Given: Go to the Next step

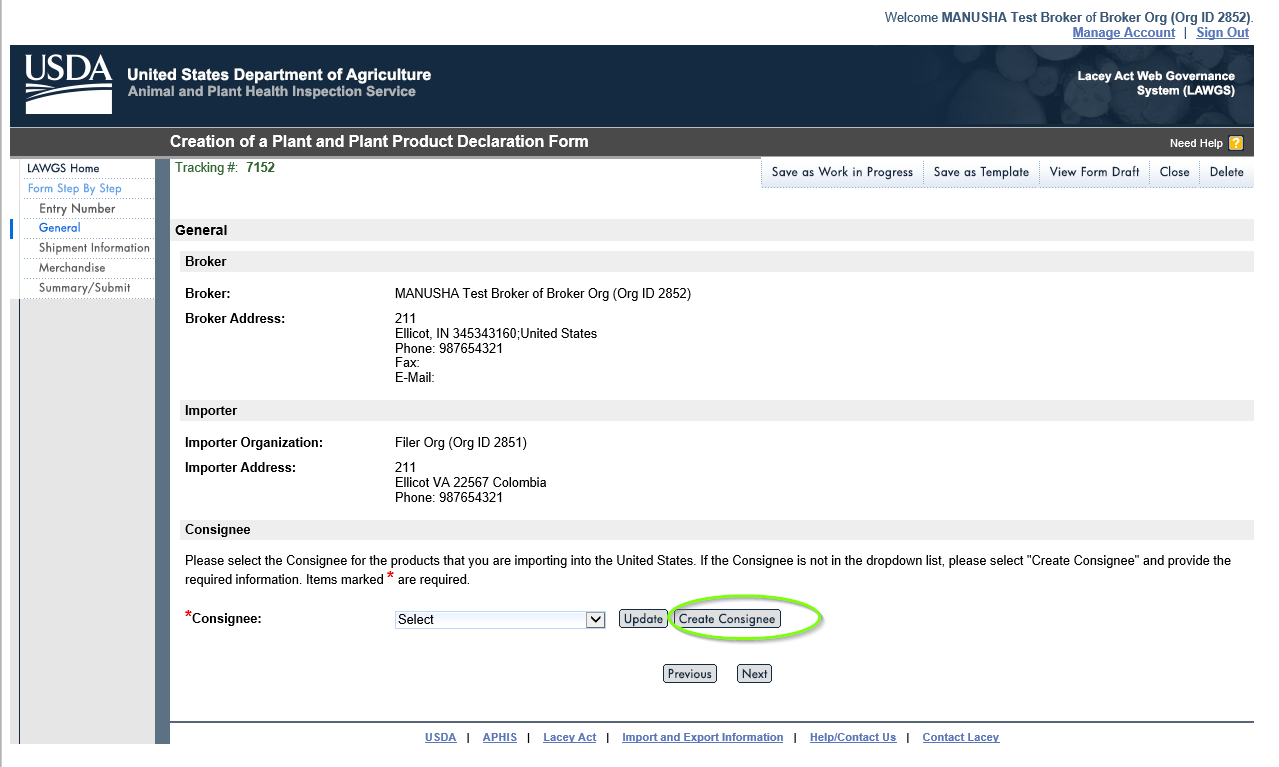Looking at the screenshot, I should (754, 674).
